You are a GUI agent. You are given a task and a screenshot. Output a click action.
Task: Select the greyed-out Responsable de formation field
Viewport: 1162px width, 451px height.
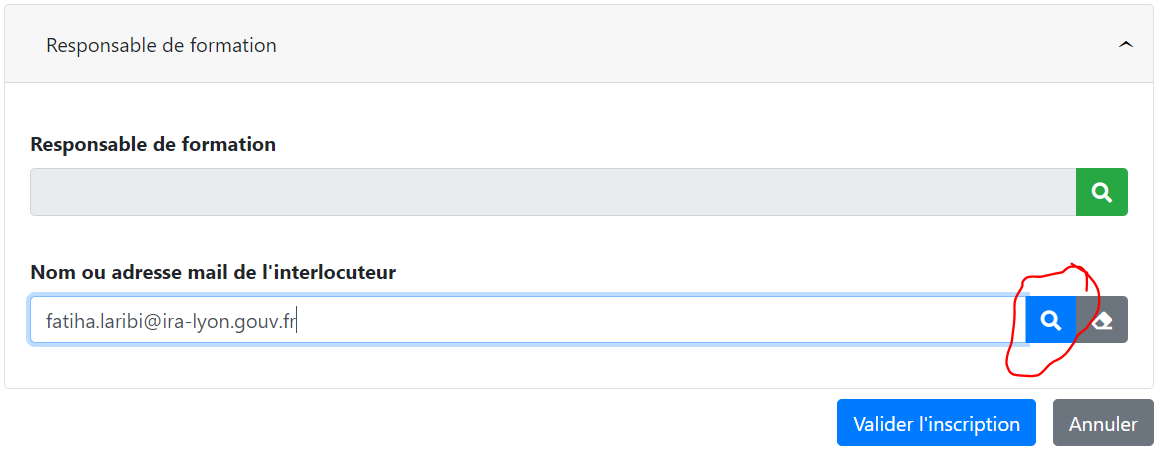click(553, 193)
